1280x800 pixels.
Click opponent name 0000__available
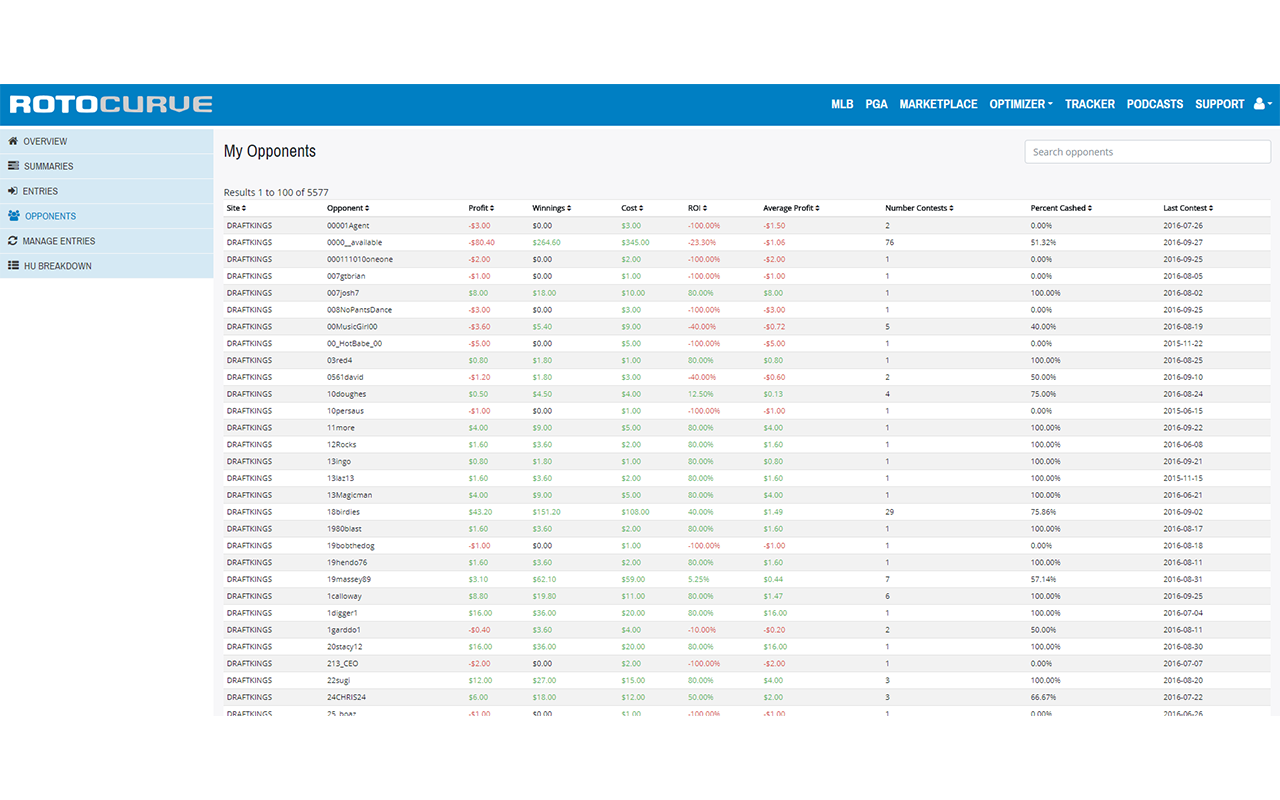tap(354, 243)
